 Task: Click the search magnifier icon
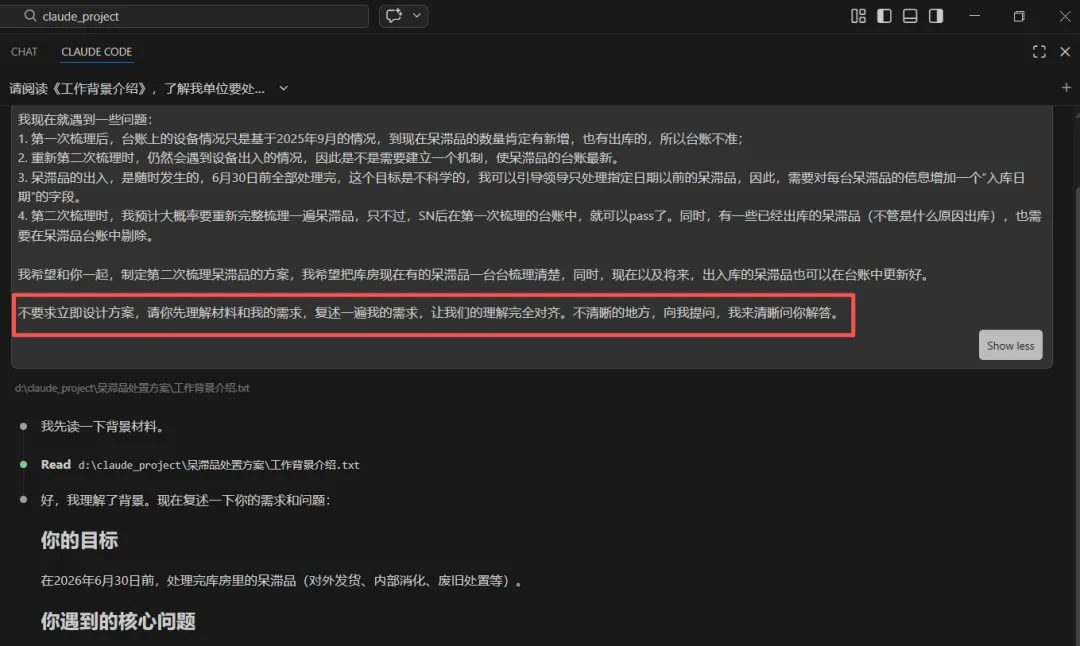click(x=30, y=15)
